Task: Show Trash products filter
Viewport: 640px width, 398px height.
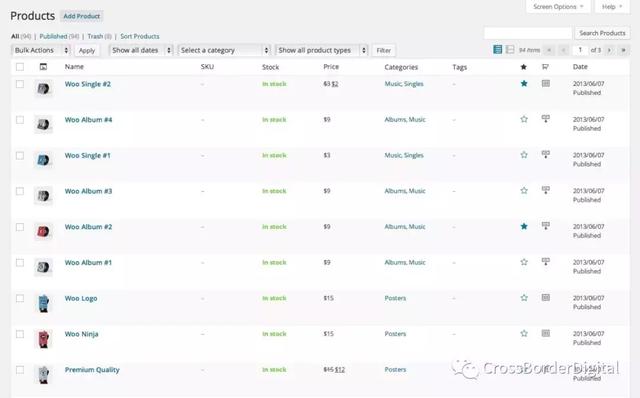Action: point(95,36)
